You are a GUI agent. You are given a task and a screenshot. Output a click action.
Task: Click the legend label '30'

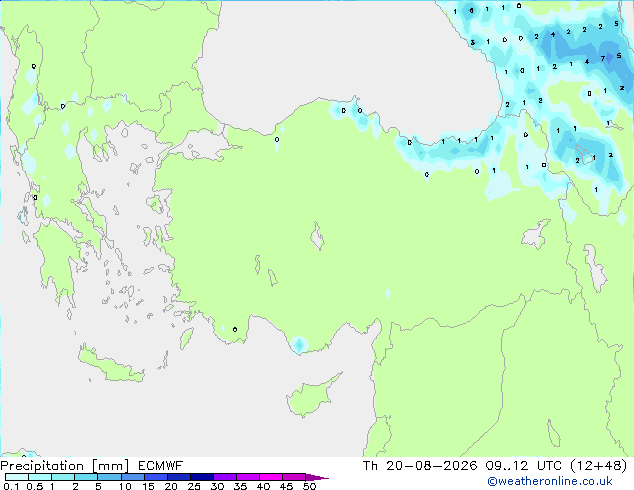tap(217, 486)
